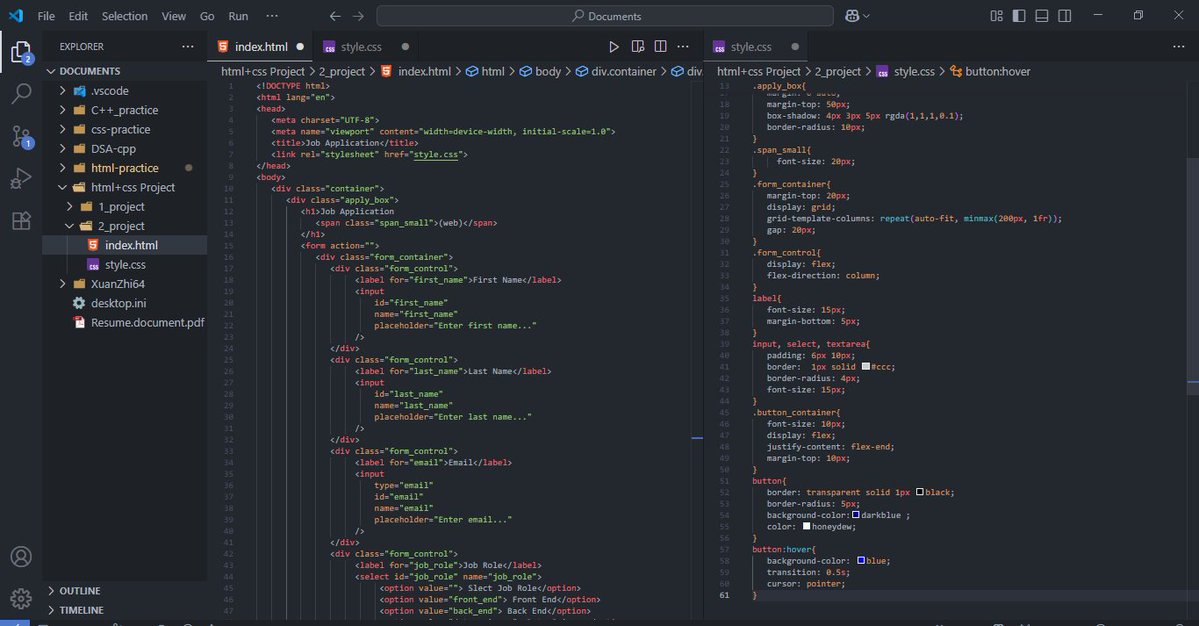1199x626 pixels.
Task: Open left editor More Actions menu
Action: coord(683,47)
